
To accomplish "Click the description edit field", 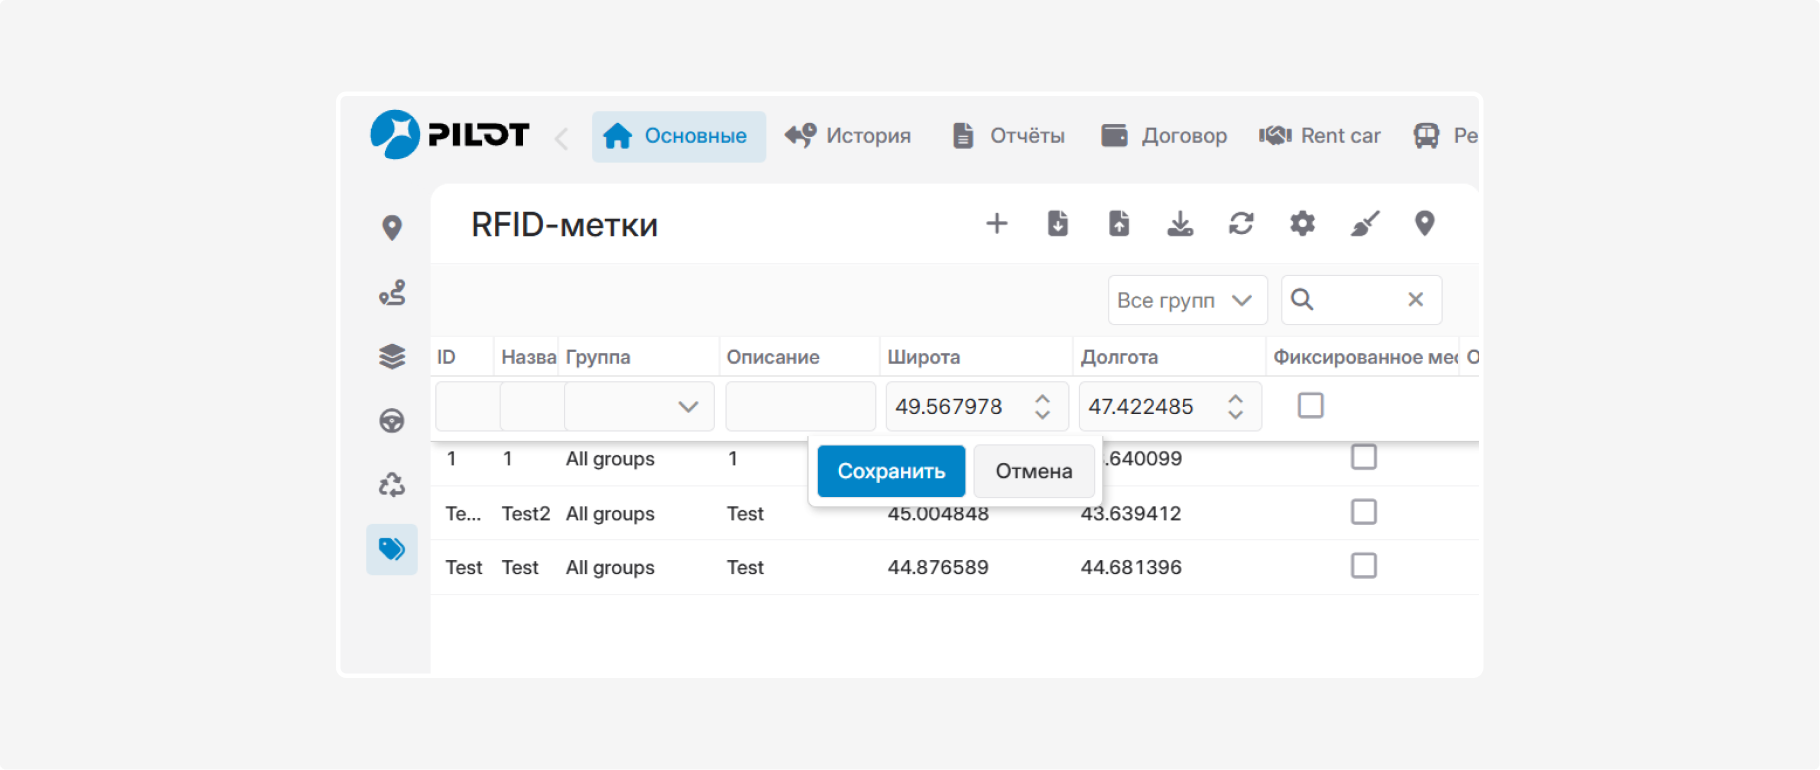I will coord(800,406).
